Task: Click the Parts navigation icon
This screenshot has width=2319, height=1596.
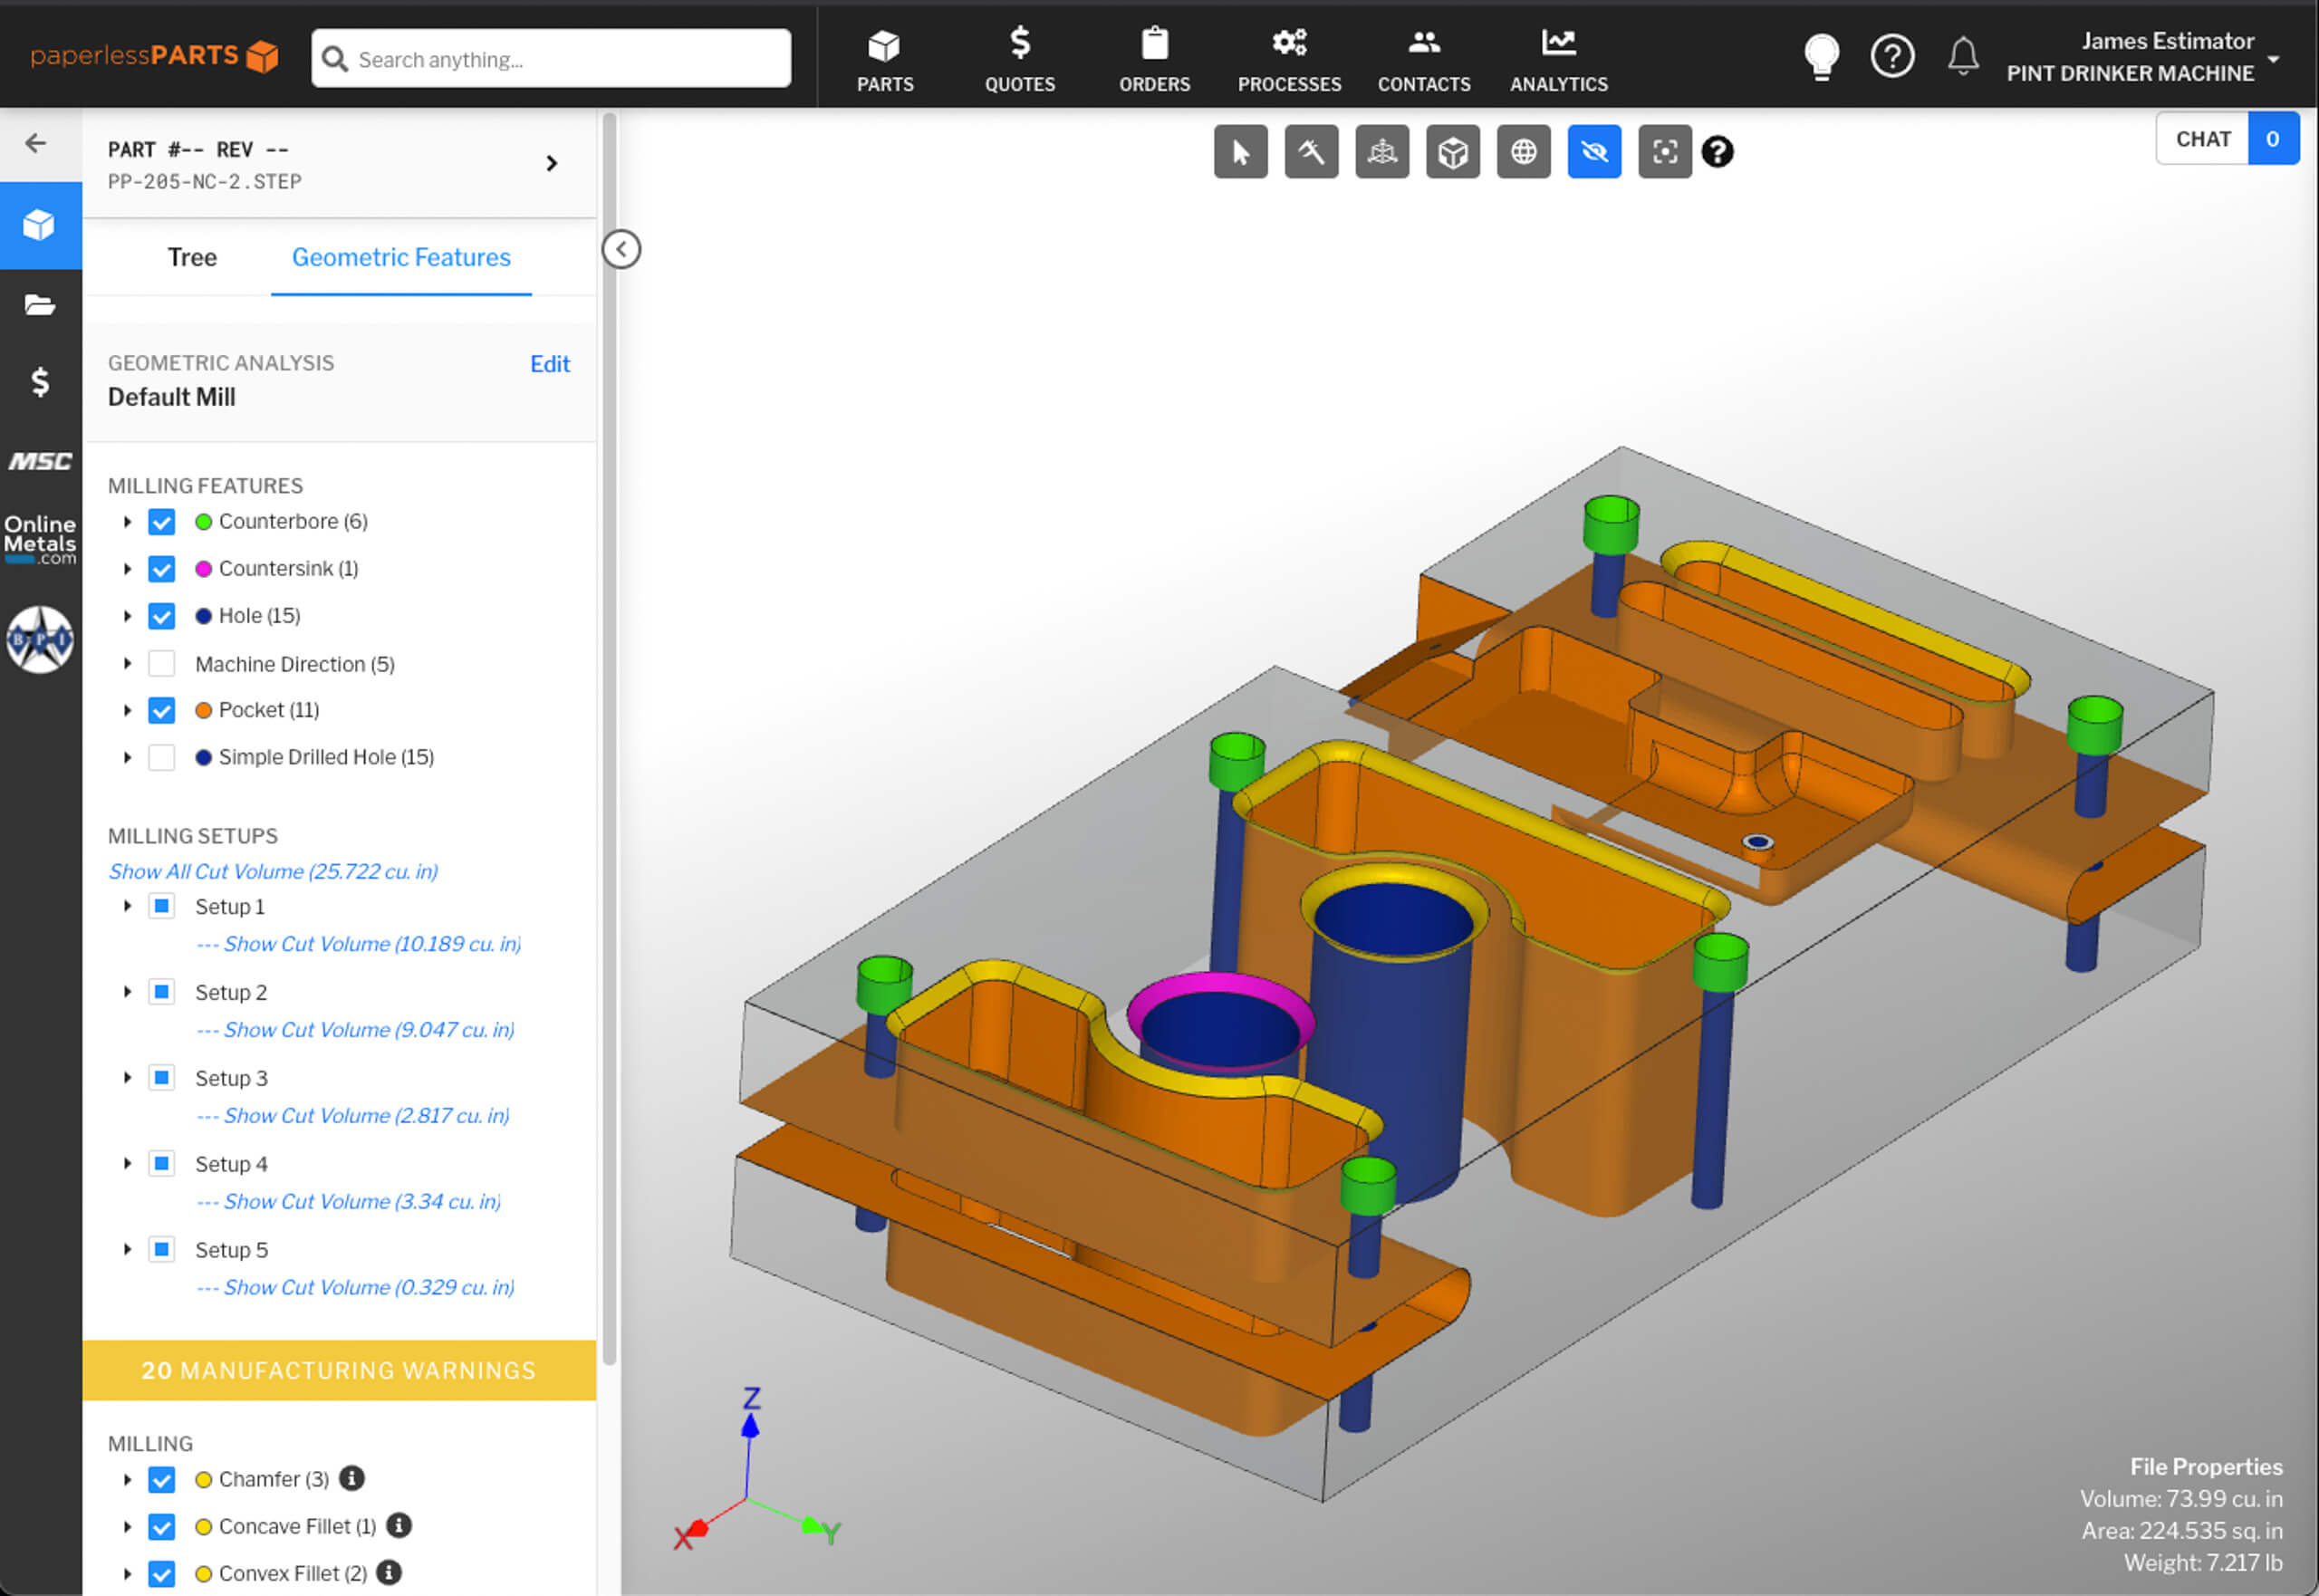Action: pos(883,56)
